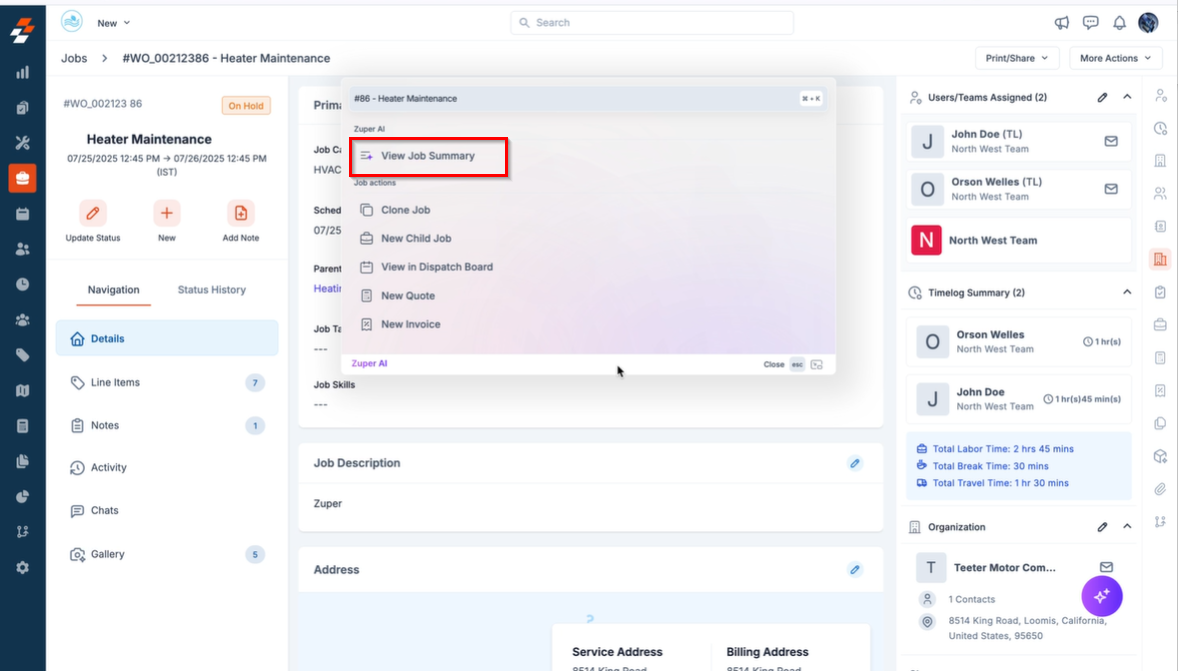Collapse the Timelog Summary section

1127,292
